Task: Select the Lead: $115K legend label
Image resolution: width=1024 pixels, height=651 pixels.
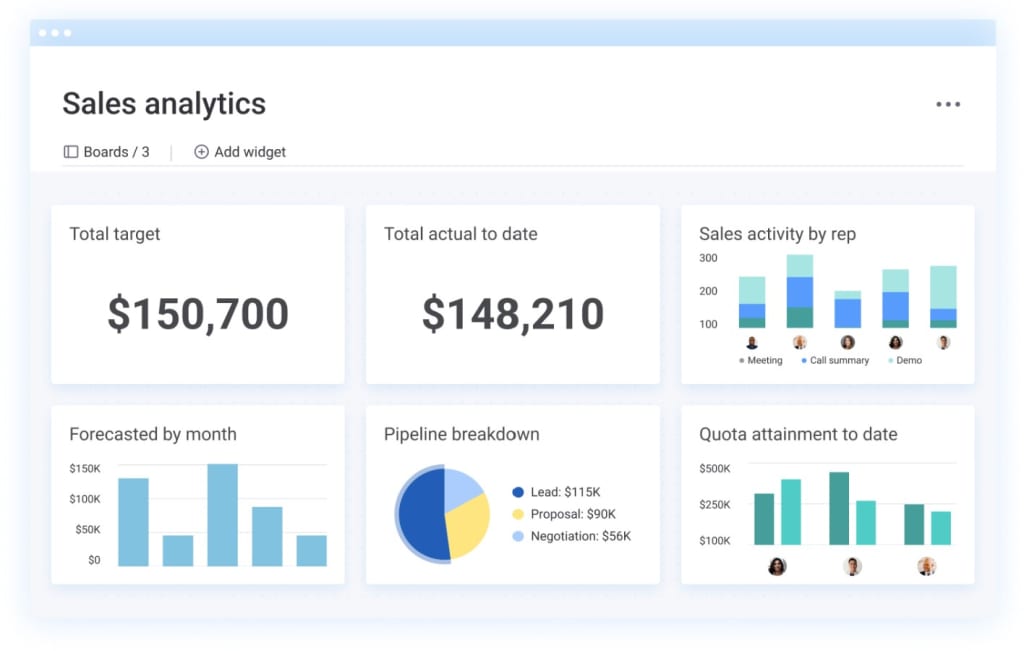Action: click(566, 492)
